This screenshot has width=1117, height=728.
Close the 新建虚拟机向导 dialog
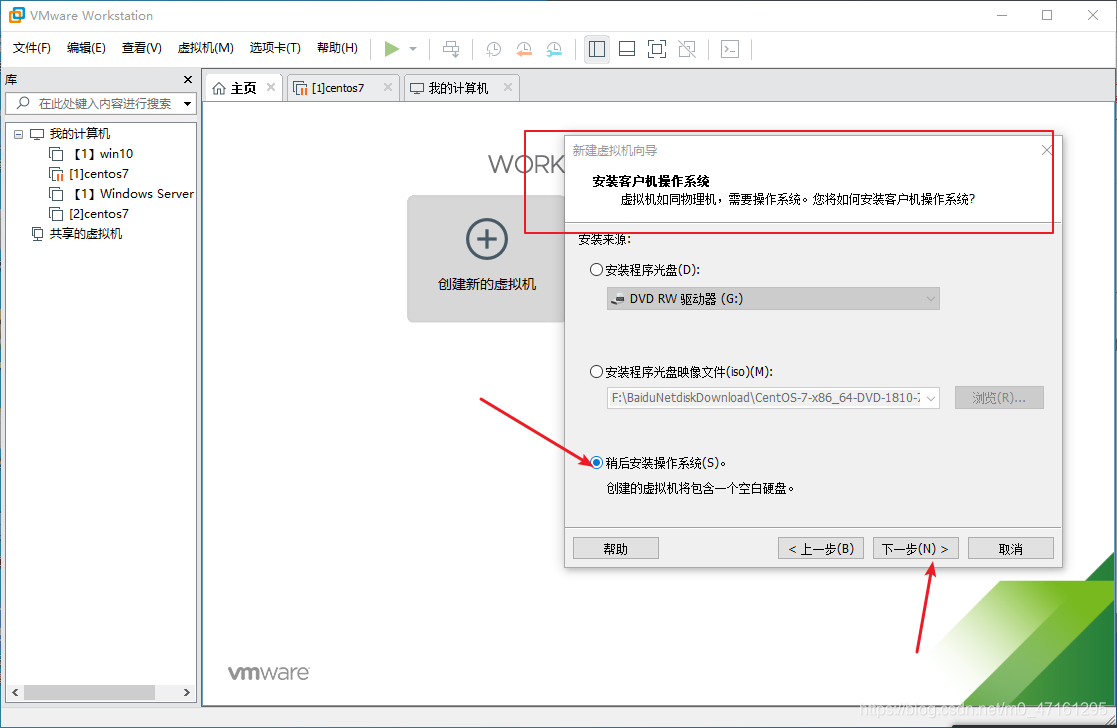[x=1046, y=150]
